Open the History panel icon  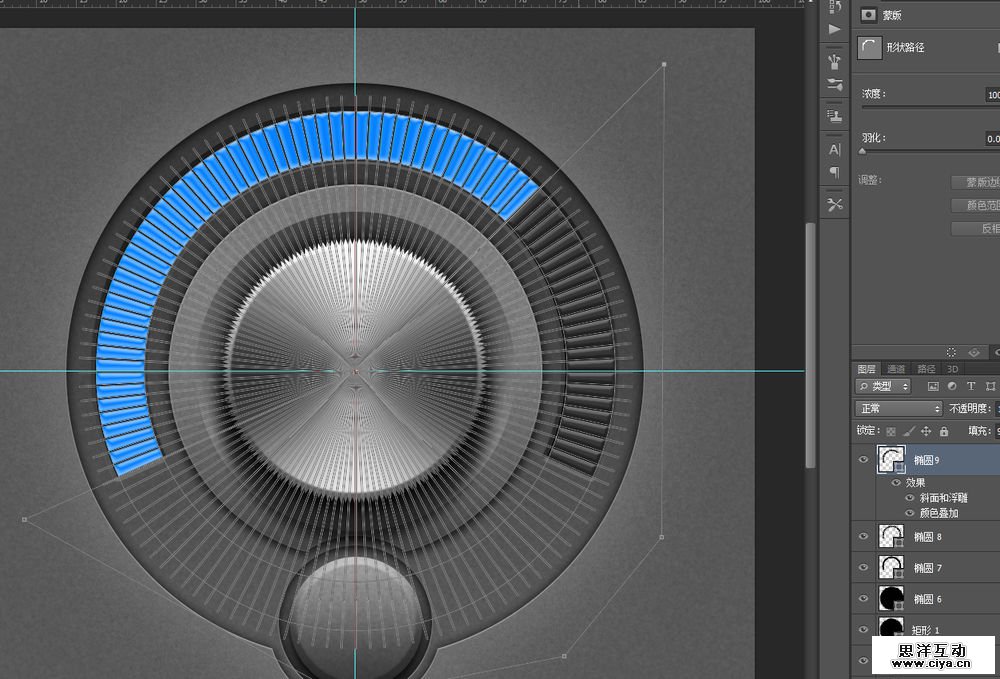(835, 7)
